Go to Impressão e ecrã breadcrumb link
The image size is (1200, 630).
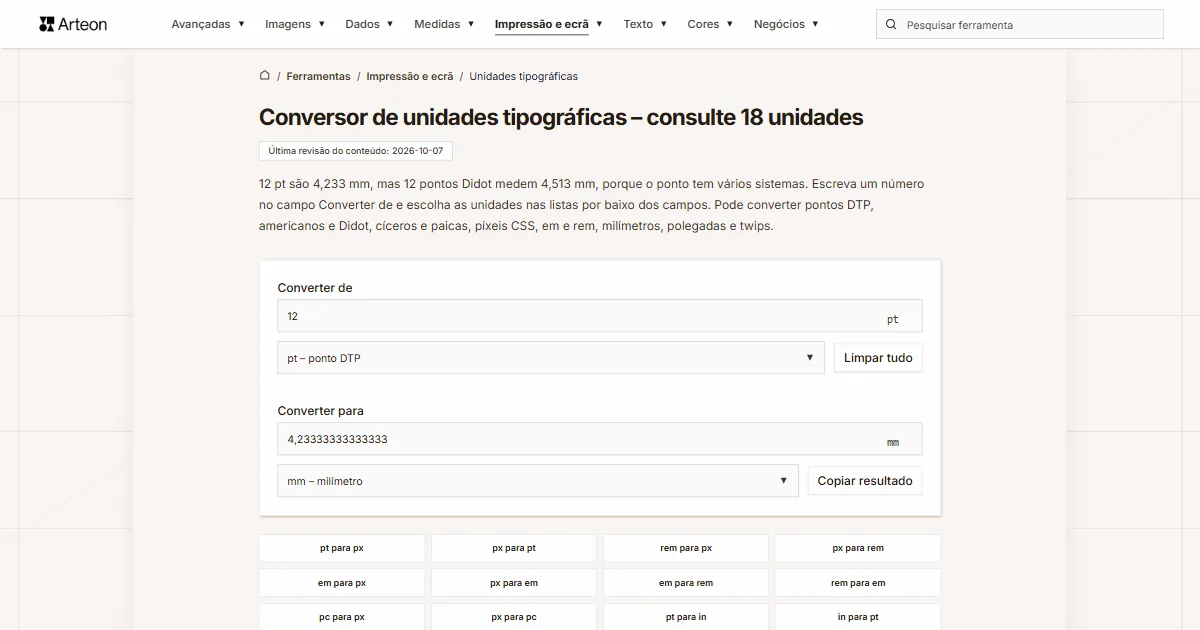(410, 76)
